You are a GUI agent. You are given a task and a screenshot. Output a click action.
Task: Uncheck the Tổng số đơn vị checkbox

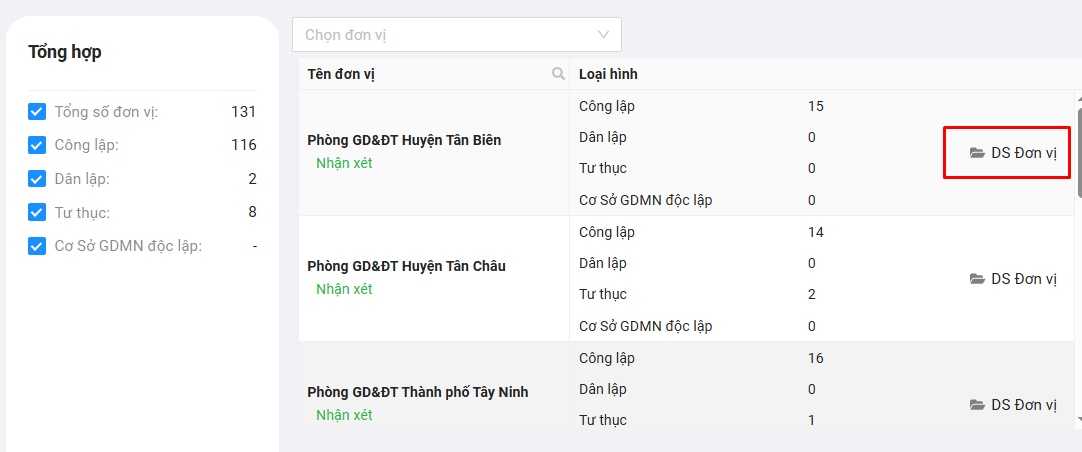click(x=37, y=112)
